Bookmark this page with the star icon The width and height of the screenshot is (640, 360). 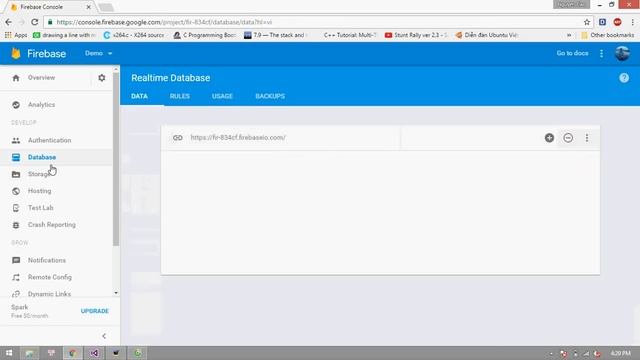coord(587,22)
